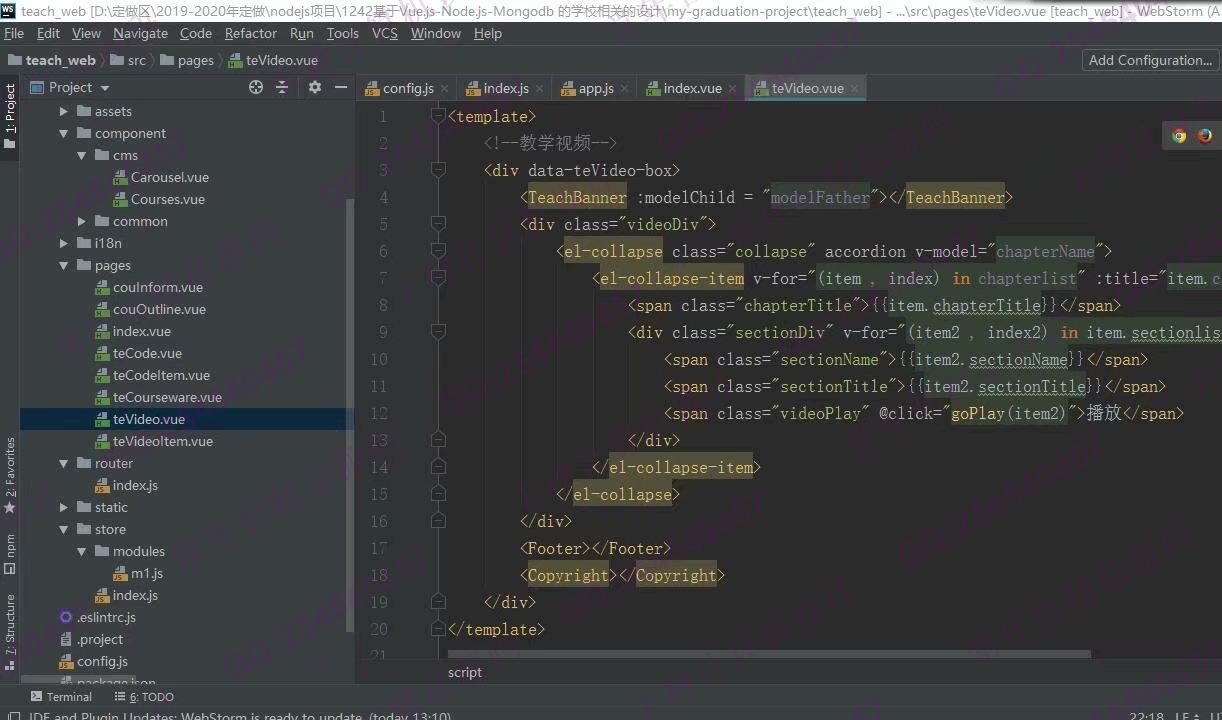This screenshot has height=720, width=1222.
Task: Click the Project panel vertical scrollbar
Action: 349,415
